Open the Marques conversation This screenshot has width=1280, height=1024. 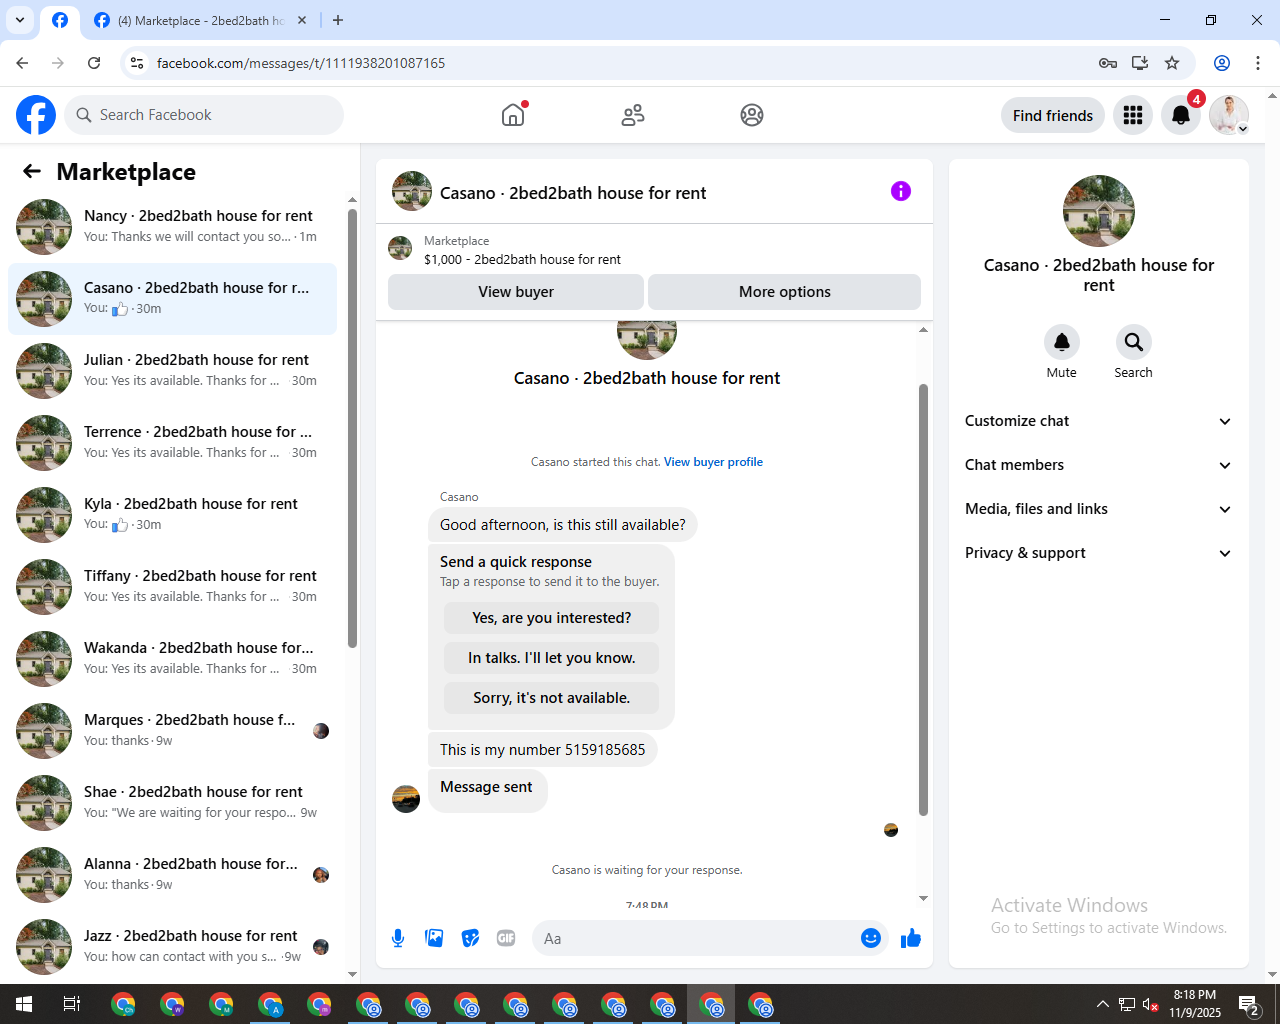coord(172,731)
